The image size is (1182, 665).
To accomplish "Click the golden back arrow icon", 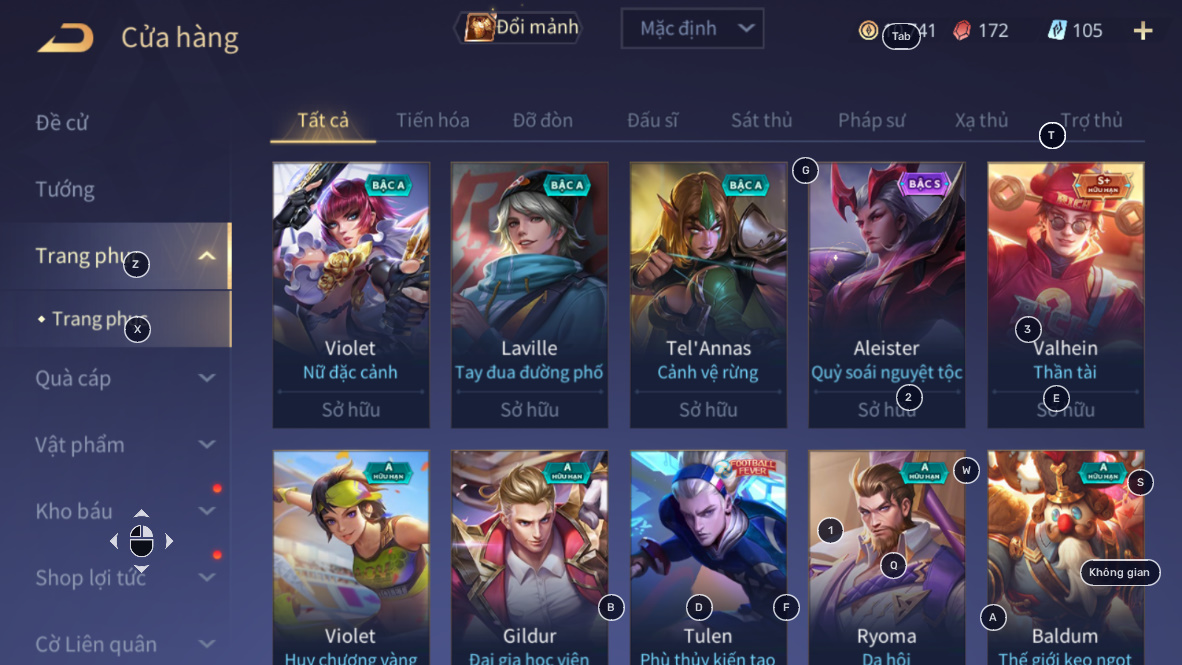I will tap(66, 37).
